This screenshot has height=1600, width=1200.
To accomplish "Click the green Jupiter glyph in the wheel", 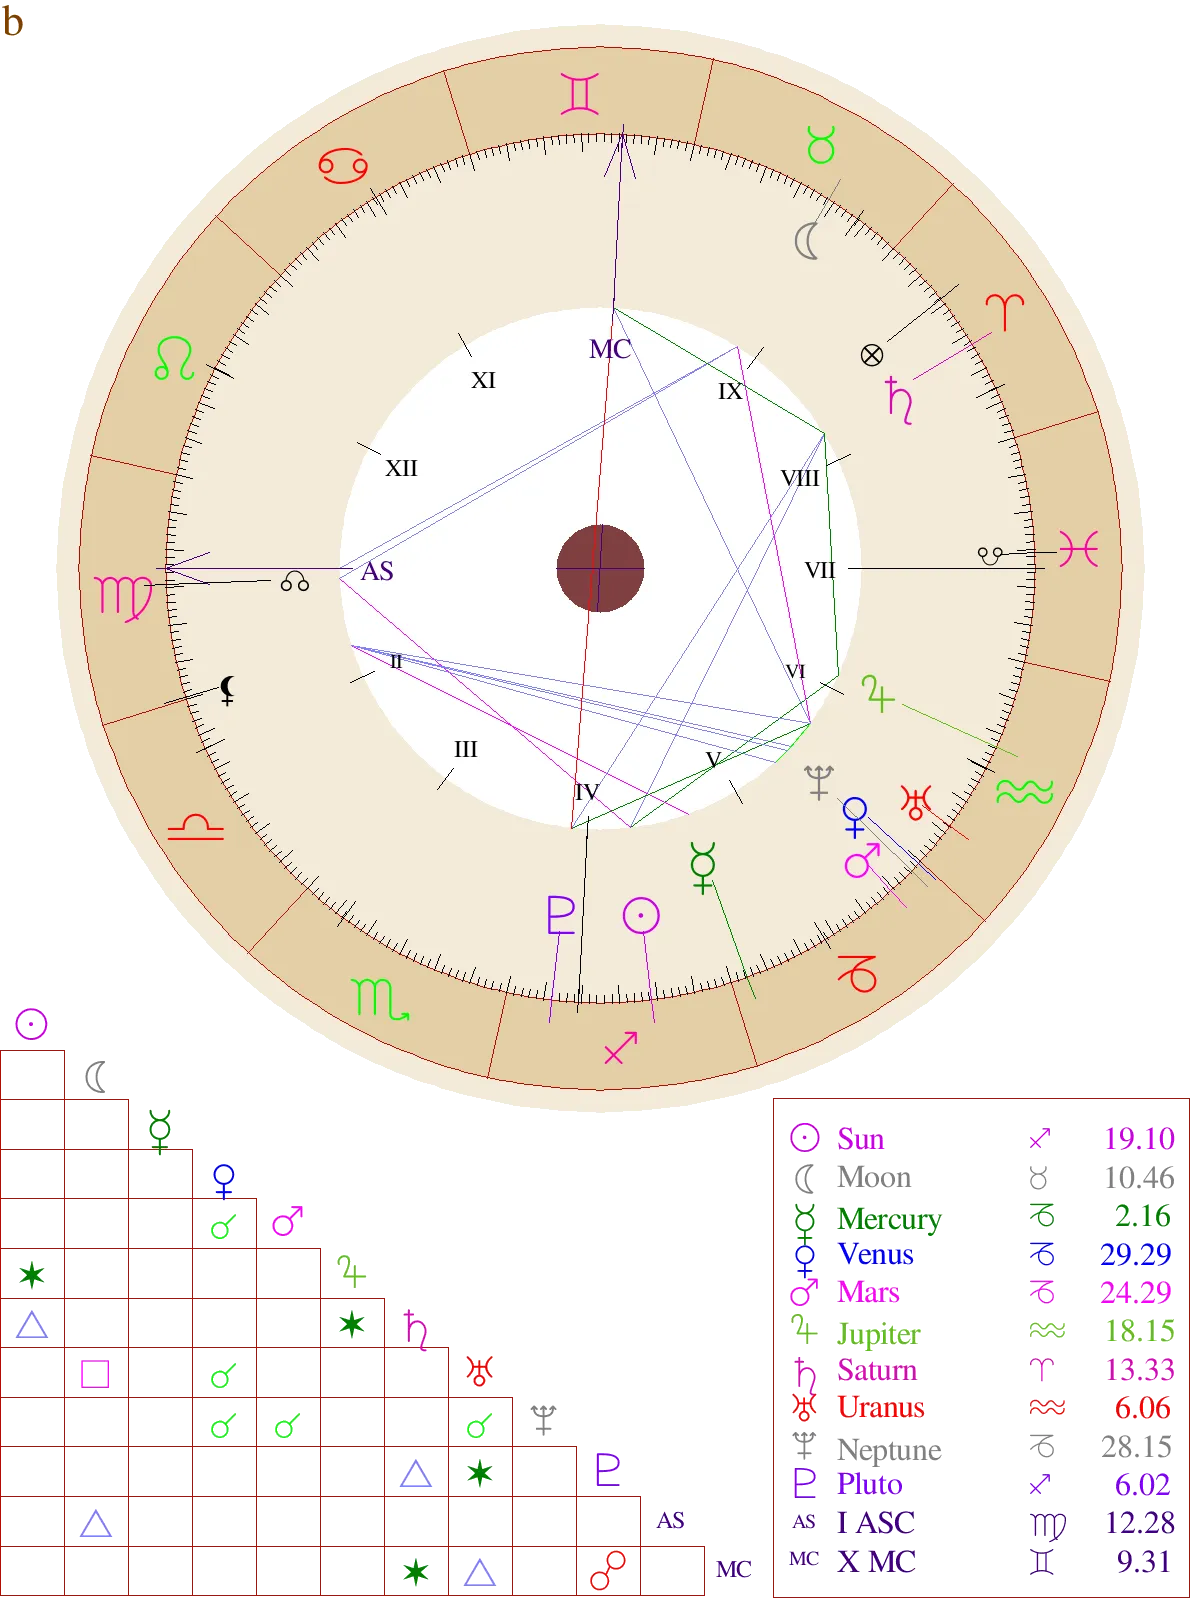I will coord(877,694).
